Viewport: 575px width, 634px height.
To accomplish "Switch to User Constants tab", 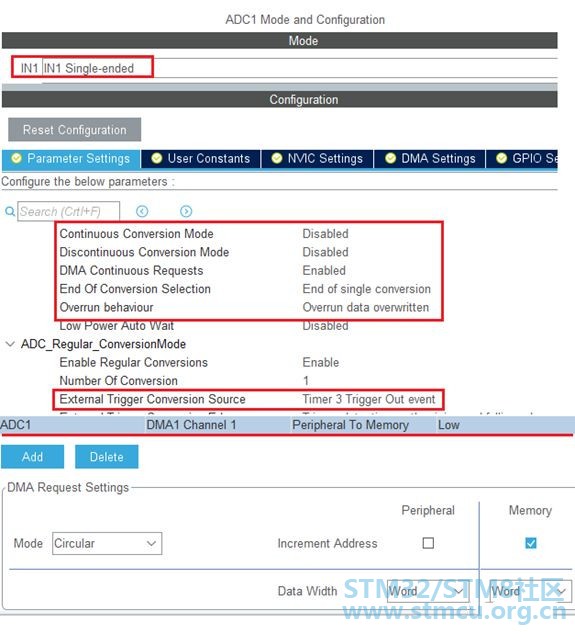I will click(201, 158).
